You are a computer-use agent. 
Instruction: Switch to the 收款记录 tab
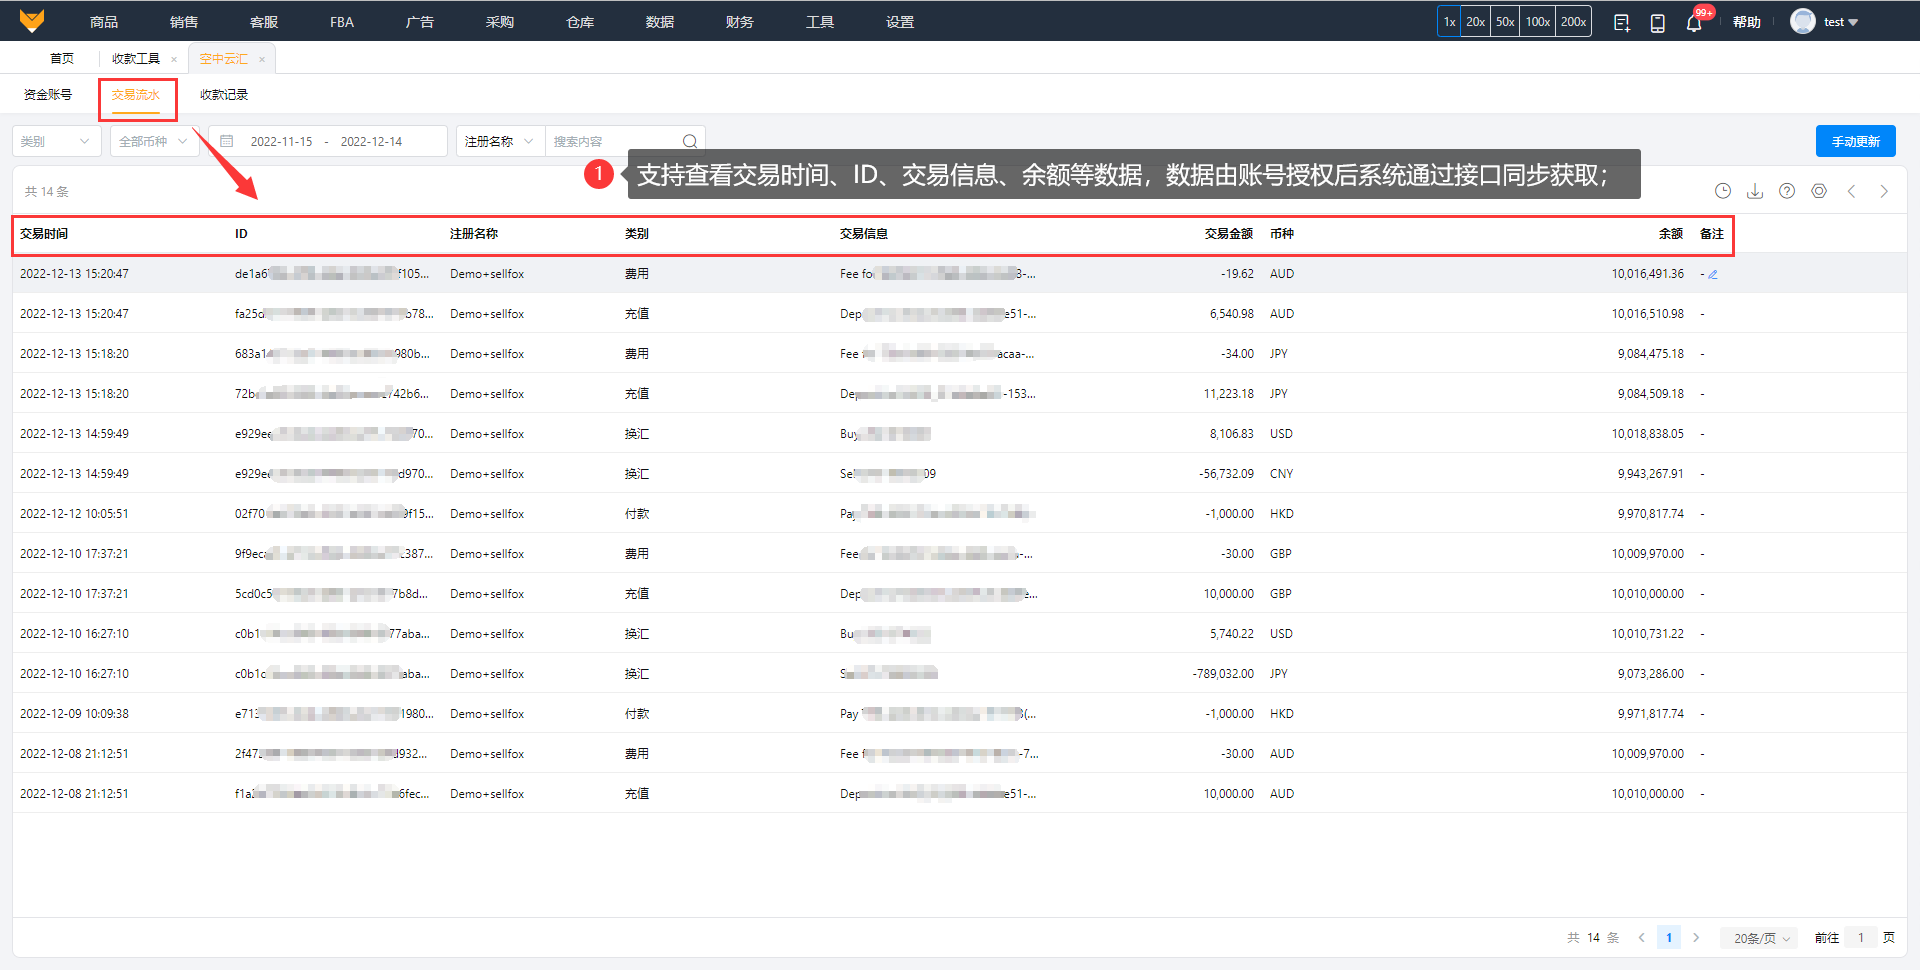coord(224,95)
